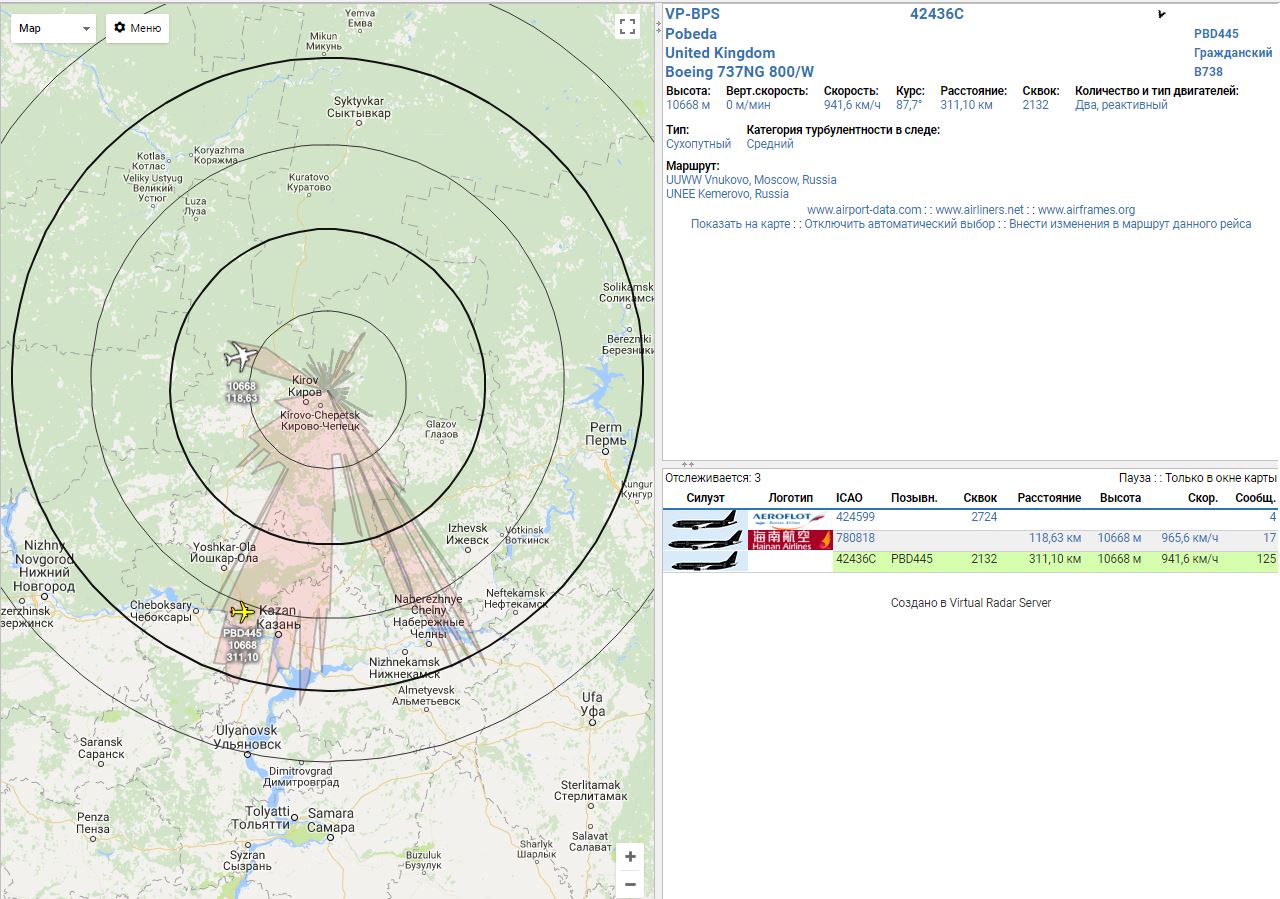This screenshot has height=899, width=1280.
Task: Click Отключить автоматический выбор link
Action: tap(900, 224)
